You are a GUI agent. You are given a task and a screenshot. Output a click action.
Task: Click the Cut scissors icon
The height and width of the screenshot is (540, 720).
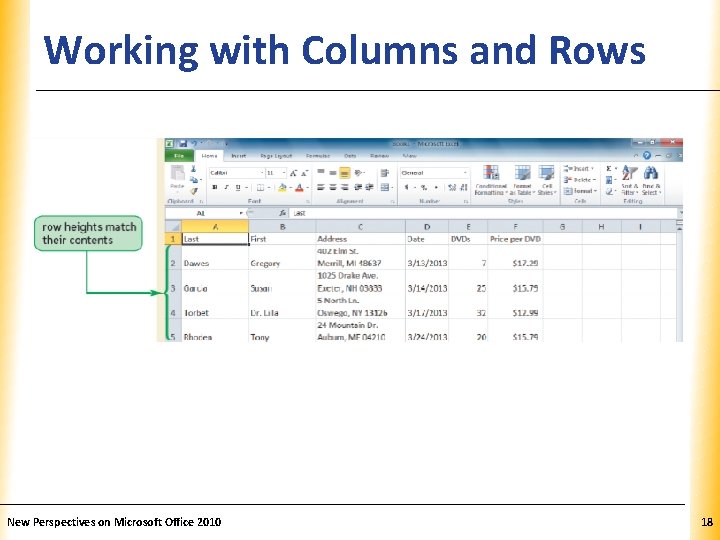[193, 169]
